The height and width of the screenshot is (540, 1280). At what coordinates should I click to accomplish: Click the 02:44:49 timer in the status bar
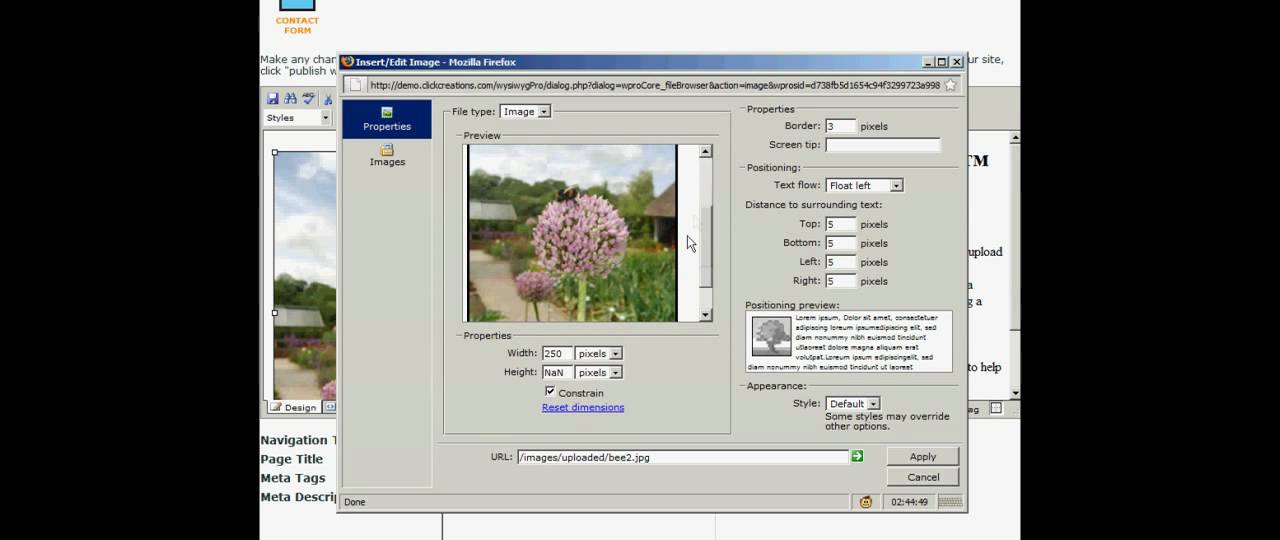[x=909, y=502]
